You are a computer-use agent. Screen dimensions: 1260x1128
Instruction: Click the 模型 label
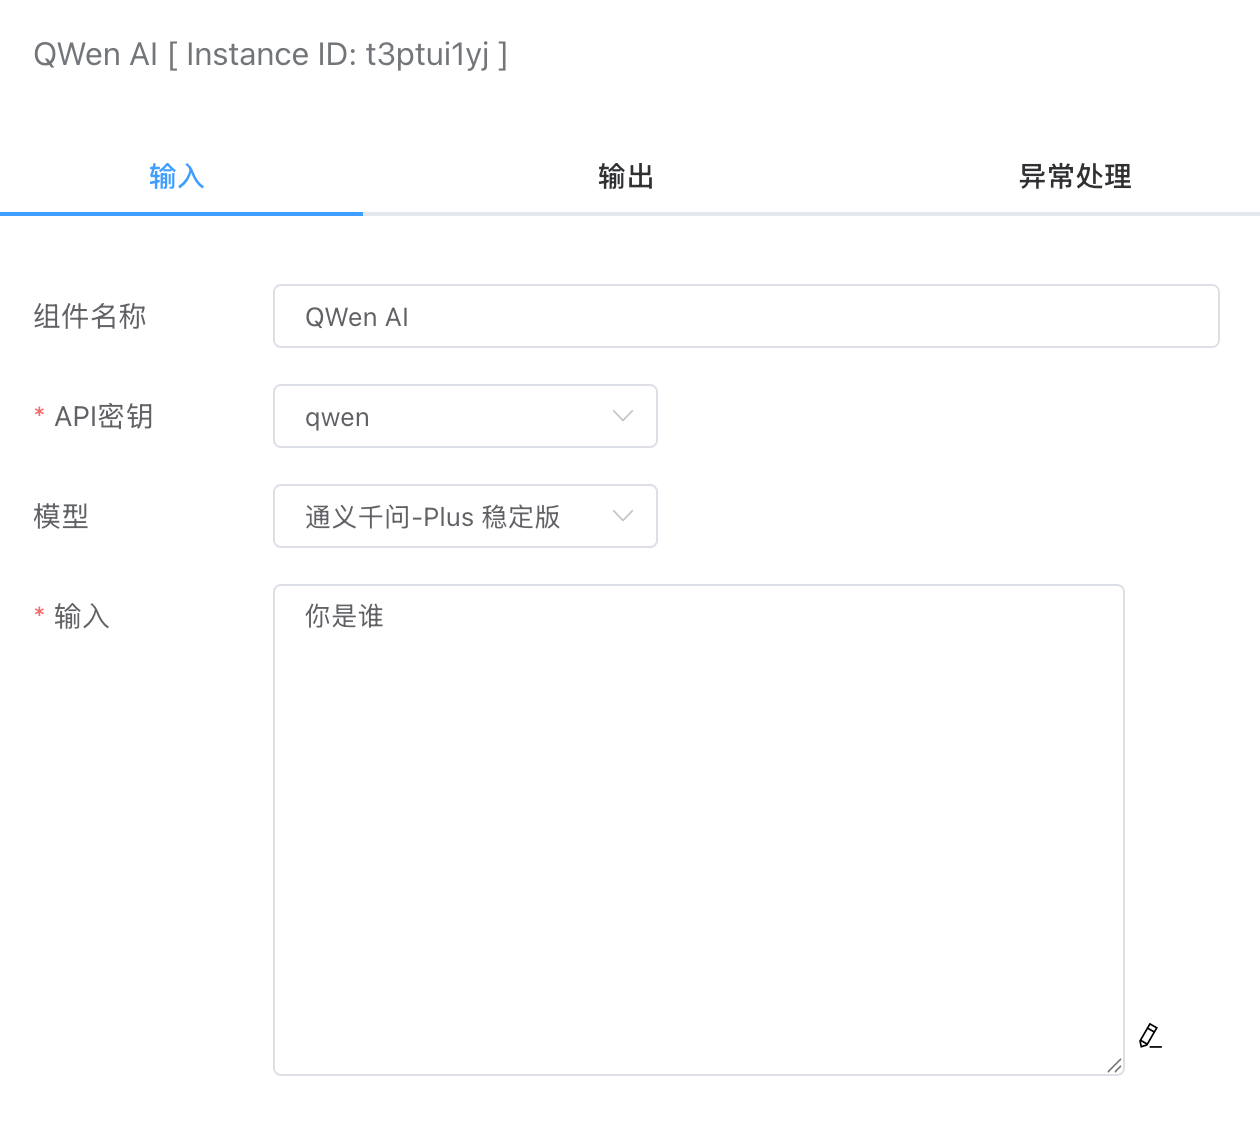[61, 516]
